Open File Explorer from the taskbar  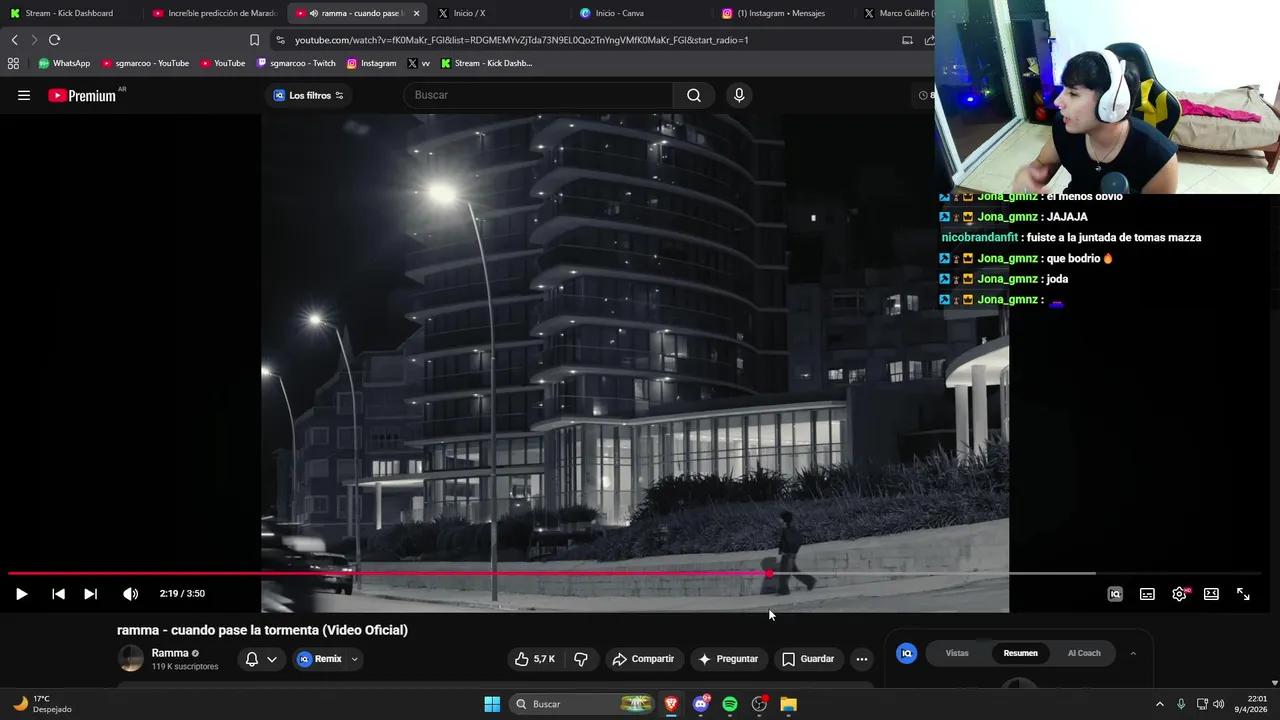tap(789, 704)
